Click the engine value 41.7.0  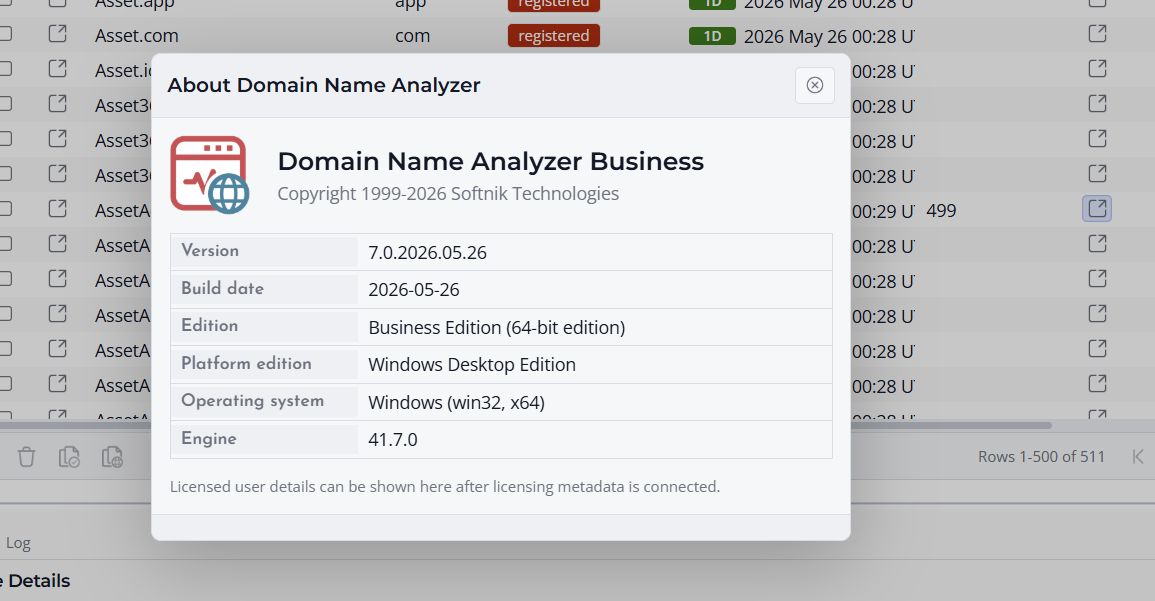click(x=393, y=440)
